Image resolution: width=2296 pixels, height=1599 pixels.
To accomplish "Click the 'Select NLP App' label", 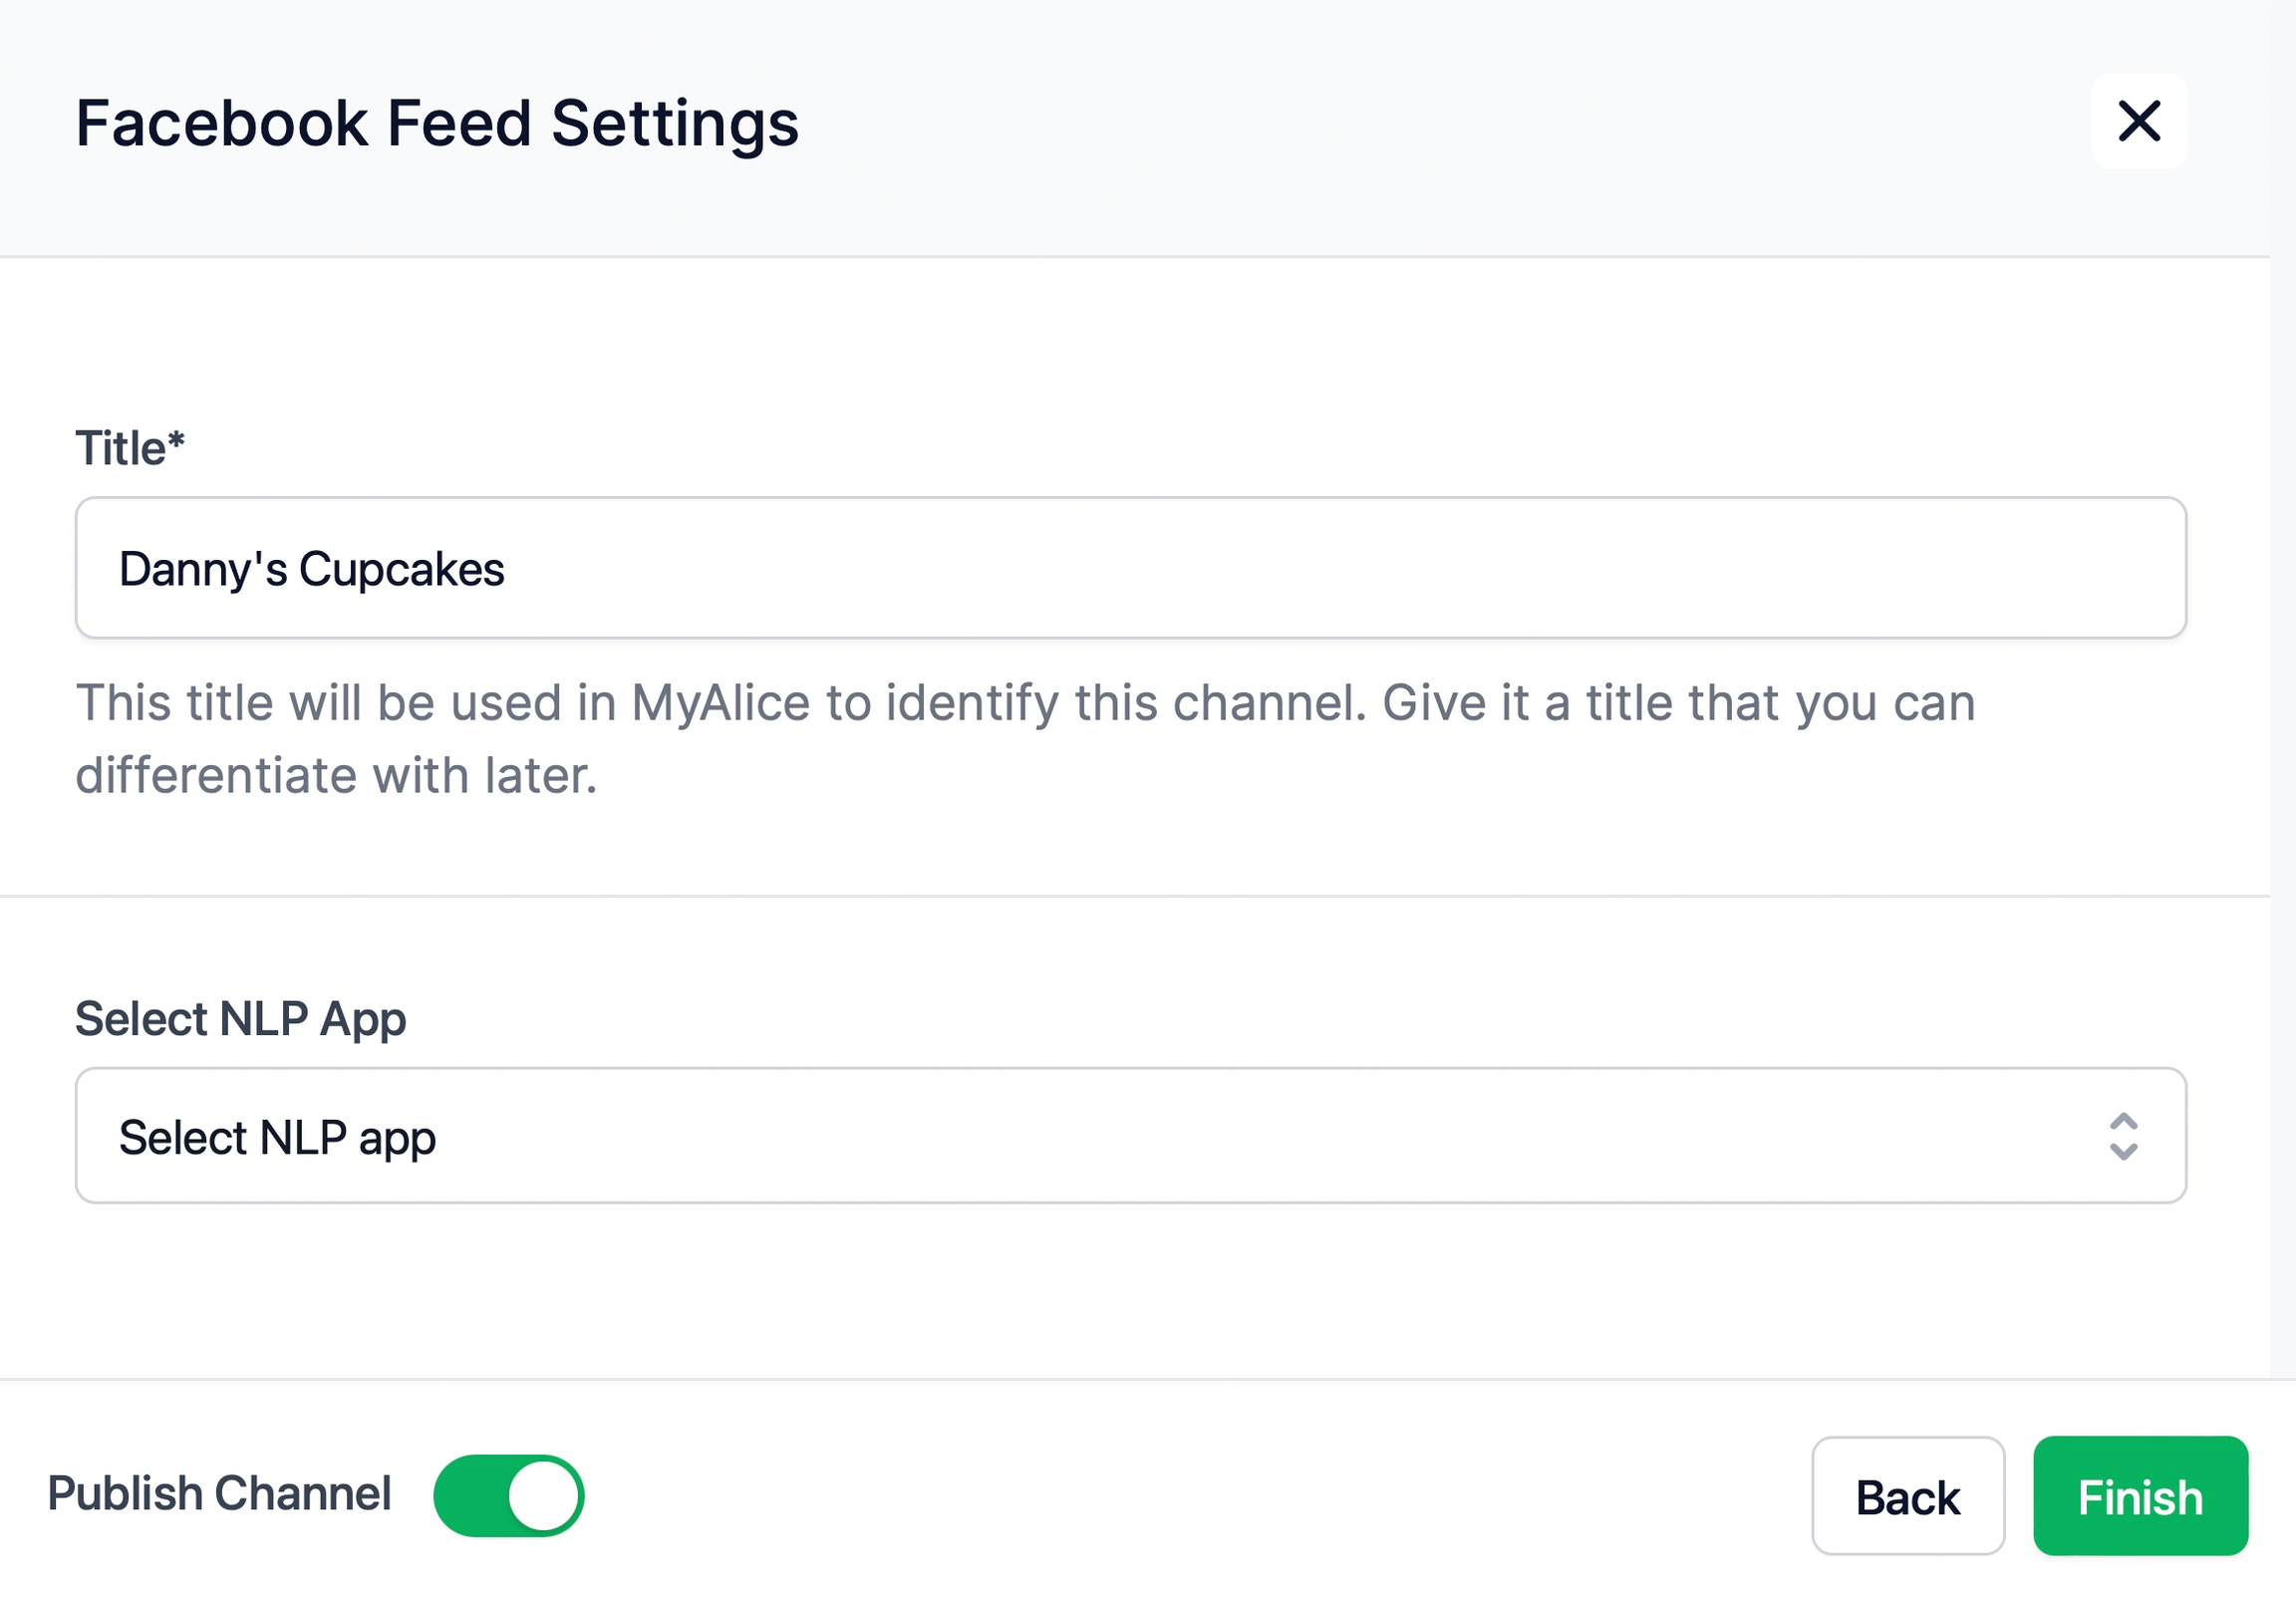I will [x=240, y=1019].
